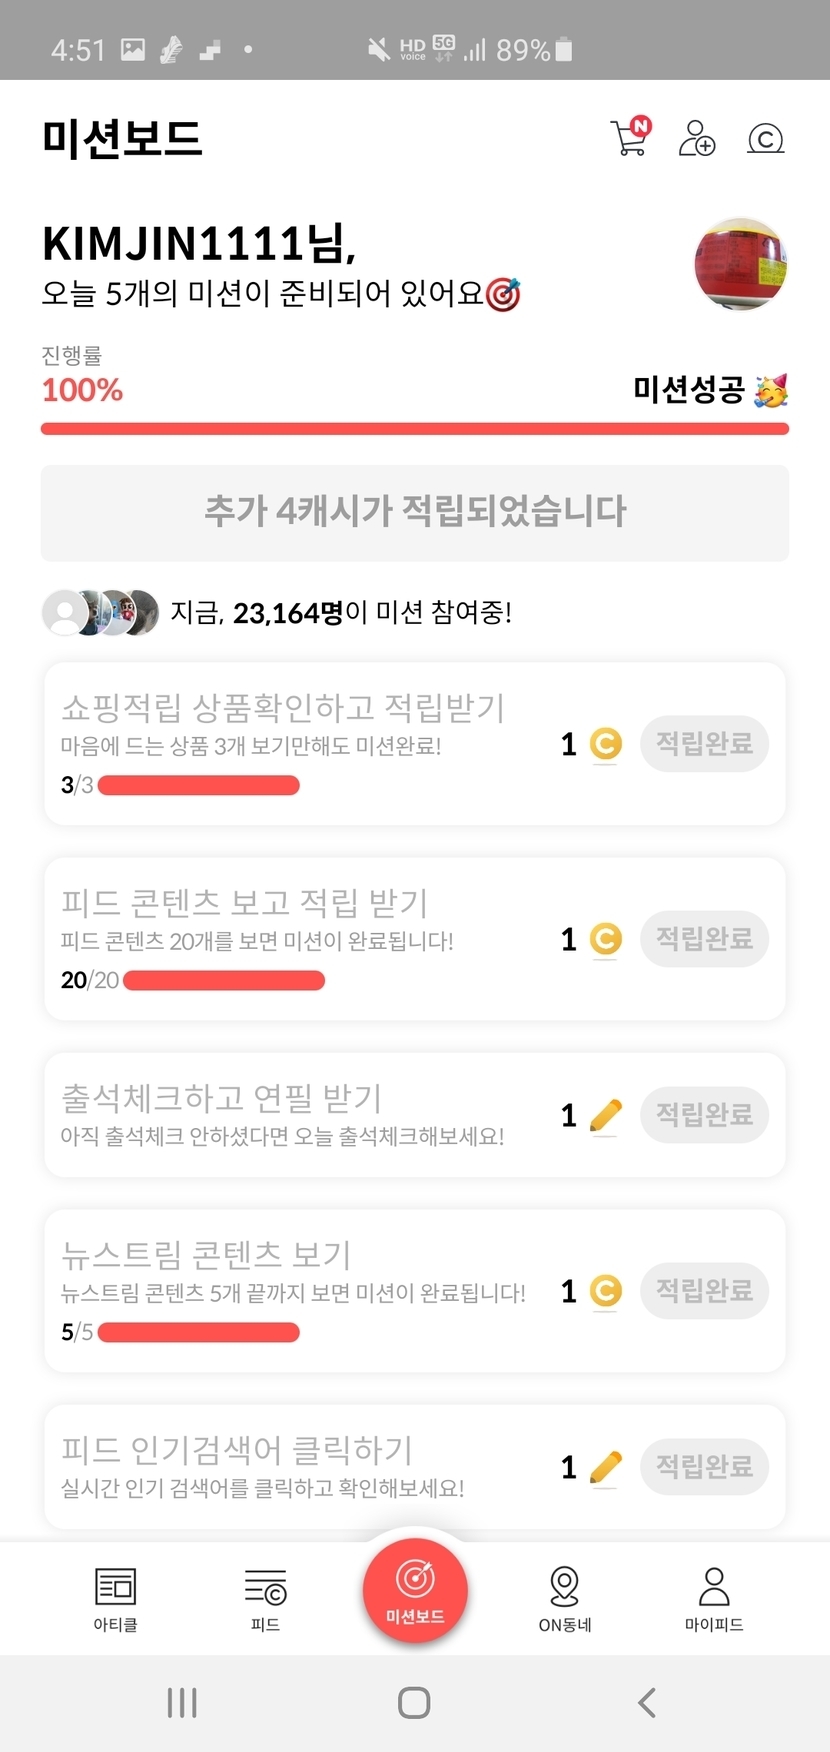Open the 아티클 tab
This screenshot has width=830, height=1752.
115,1598
